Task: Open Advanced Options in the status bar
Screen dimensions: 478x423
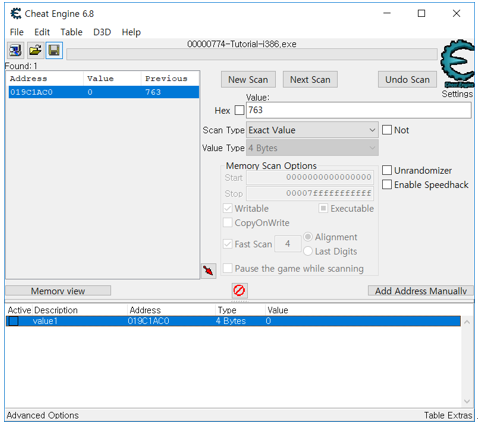Action: coord(43,415)
